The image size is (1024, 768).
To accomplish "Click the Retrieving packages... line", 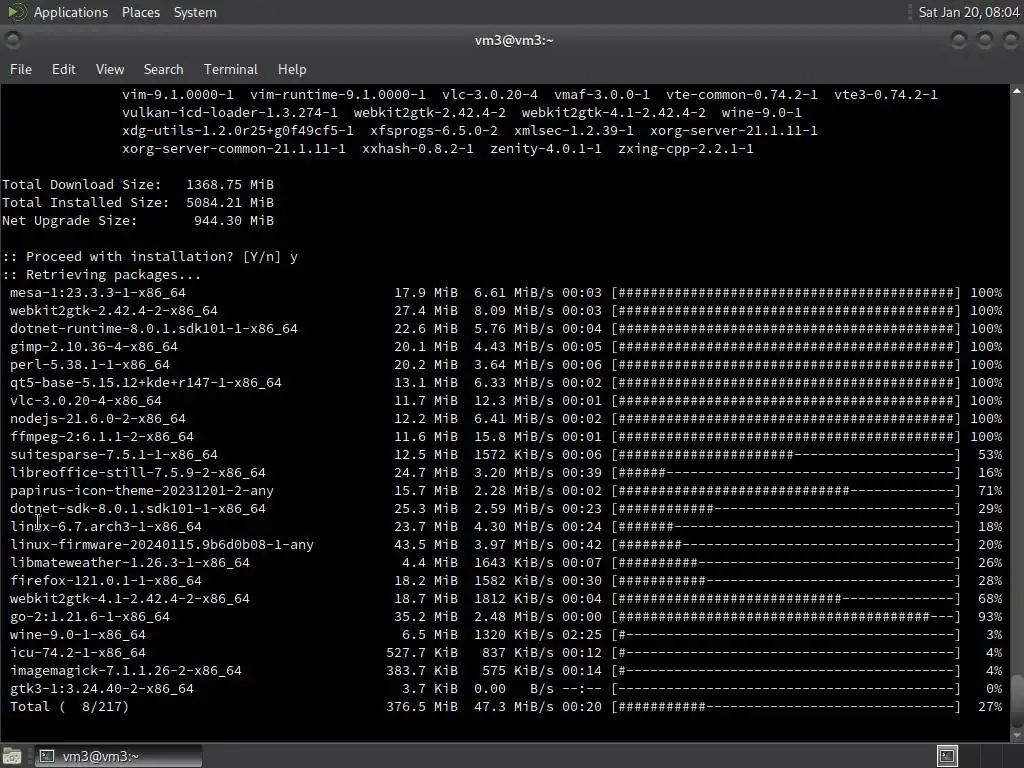I will tap(101, 275).
